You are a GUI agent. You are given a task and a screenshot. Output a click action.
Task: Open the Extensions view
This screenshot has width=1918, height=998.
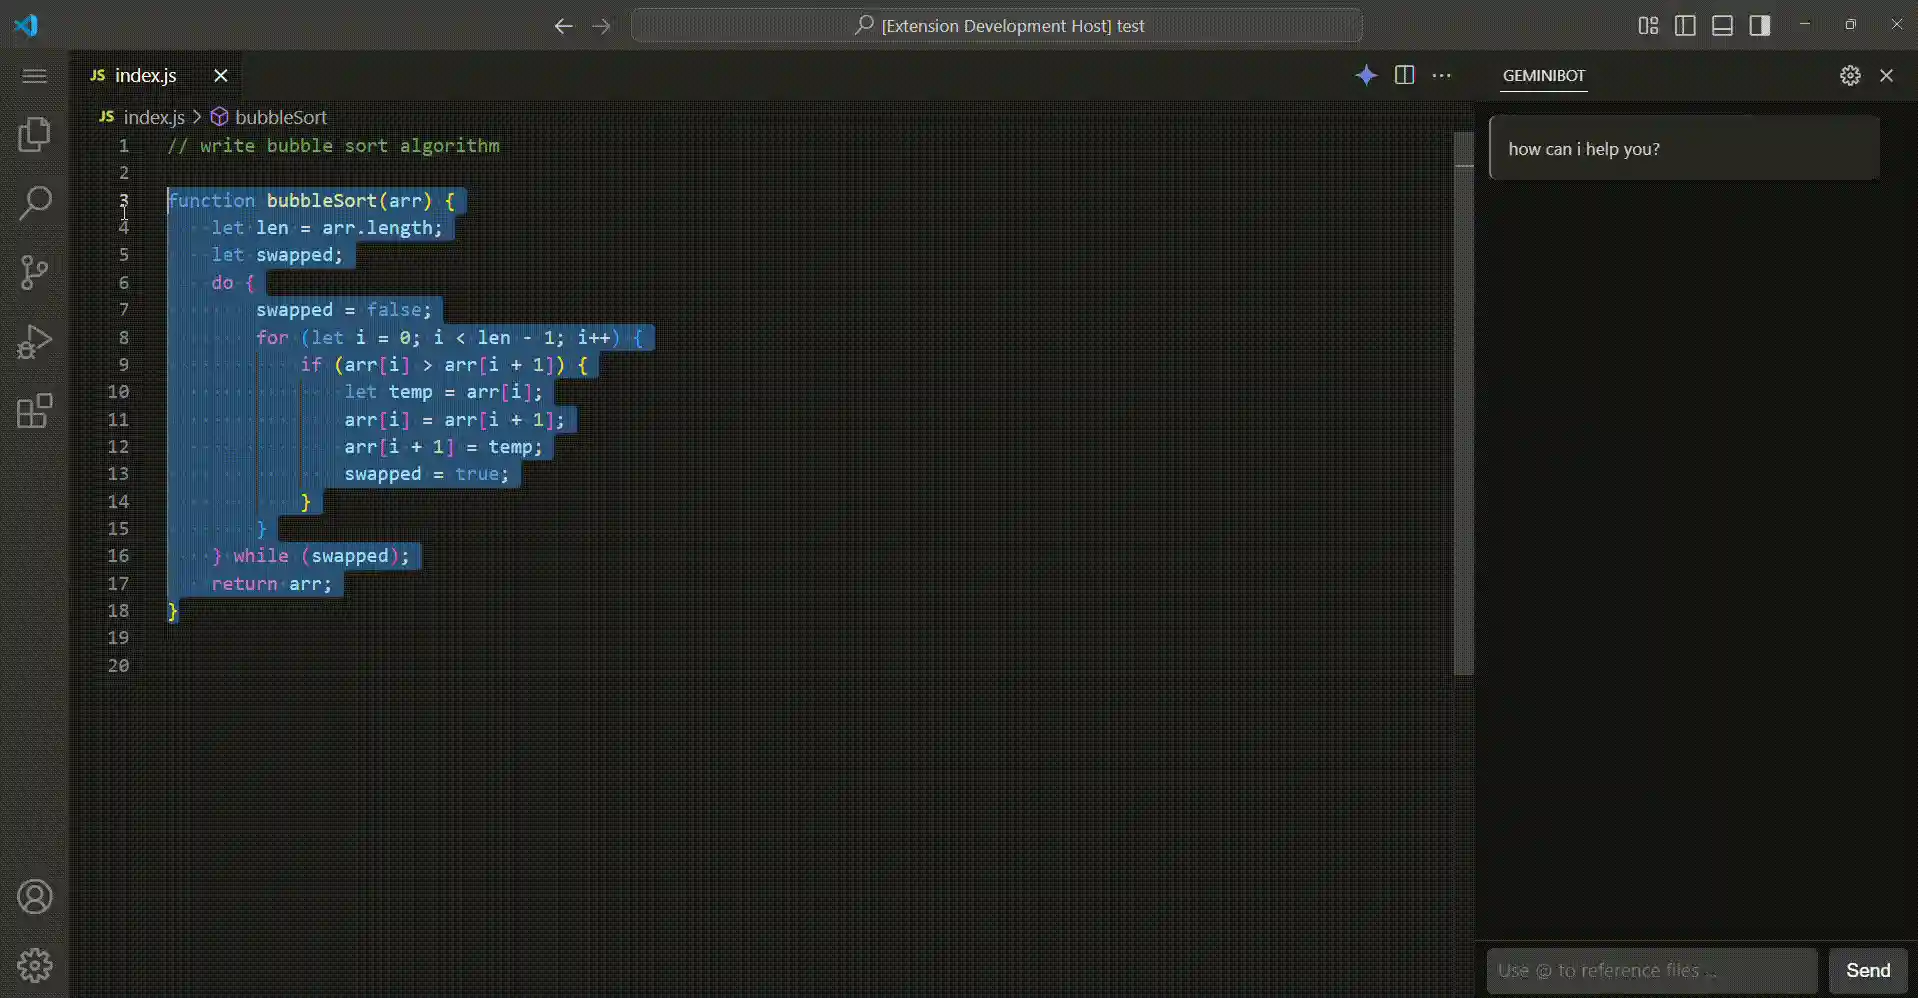point(35,410)
